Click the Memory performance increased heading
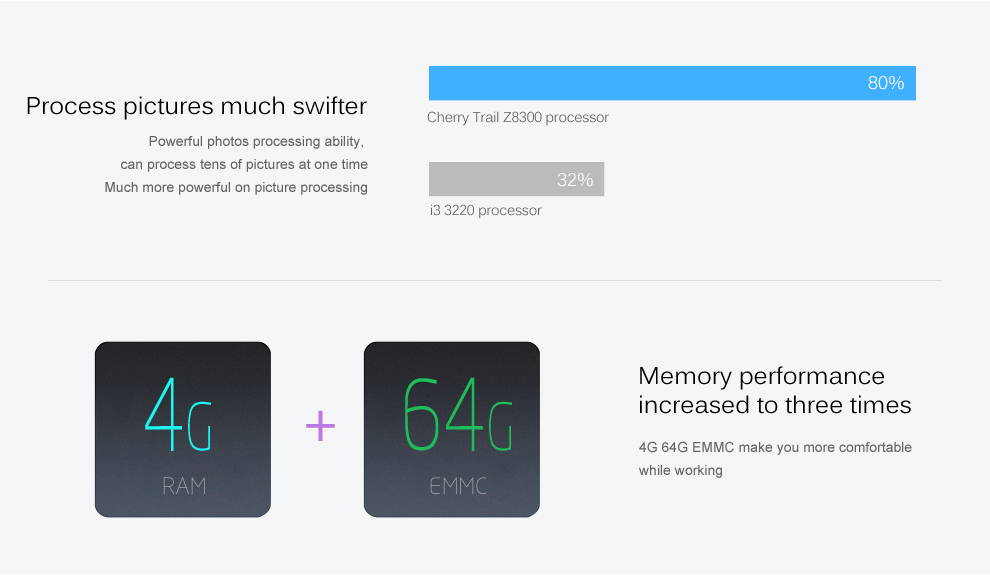Viewport: 990px width, 575px height. coord(775,390)
